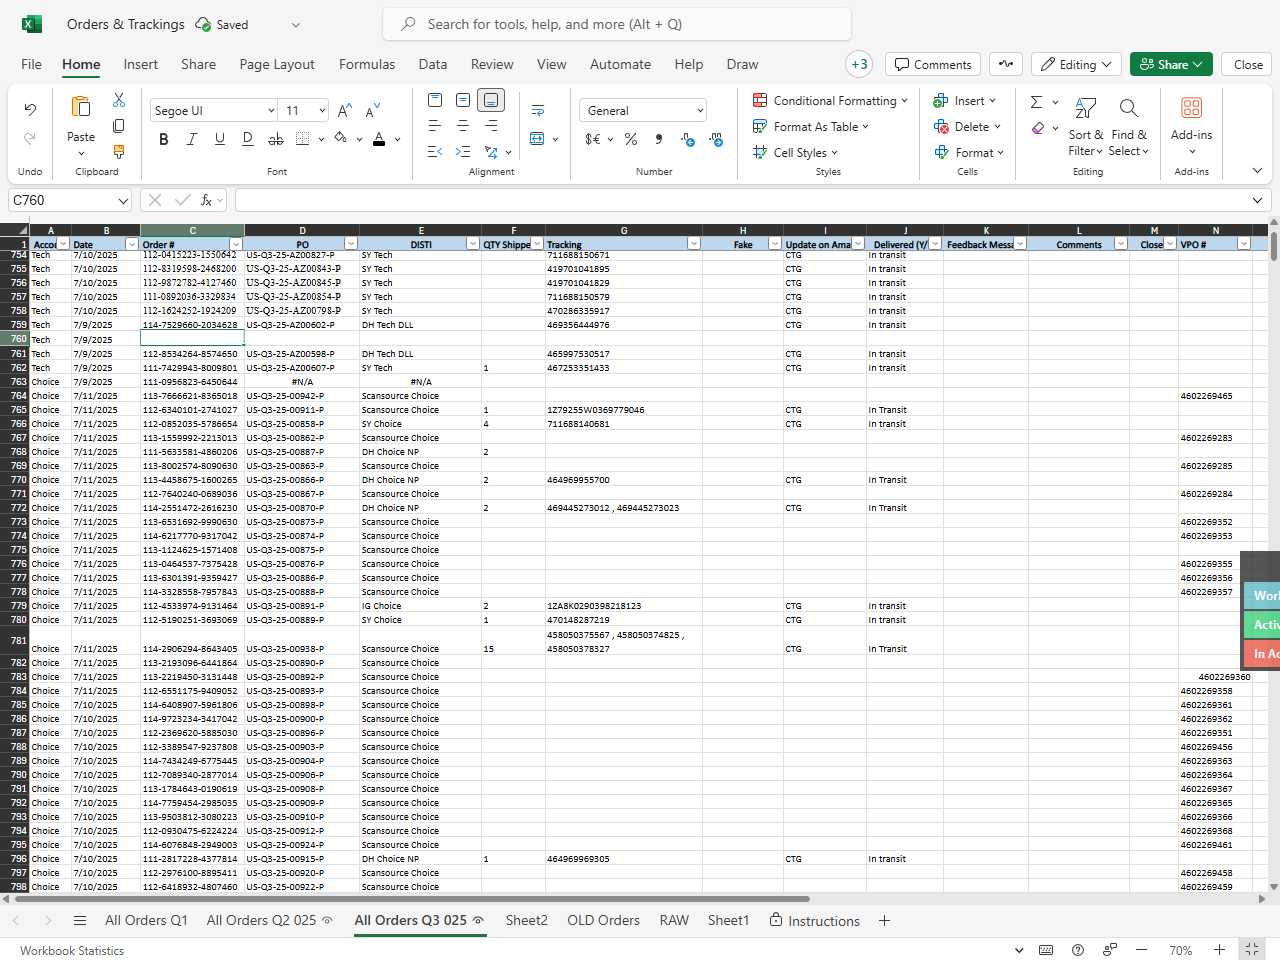The image size is (1280, 960).
Task: Switch to the OLD Orders sheet
Action: 603,920
